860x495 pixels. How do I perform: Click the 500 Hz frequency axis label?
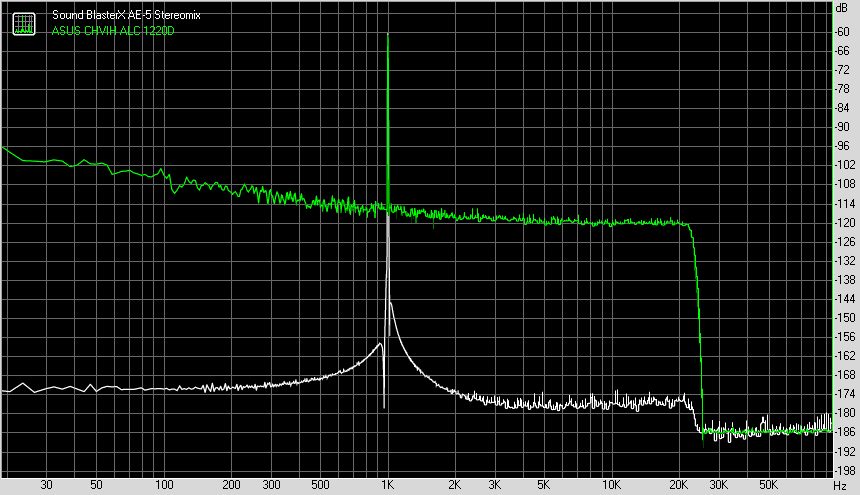click(x=320, y=485)
